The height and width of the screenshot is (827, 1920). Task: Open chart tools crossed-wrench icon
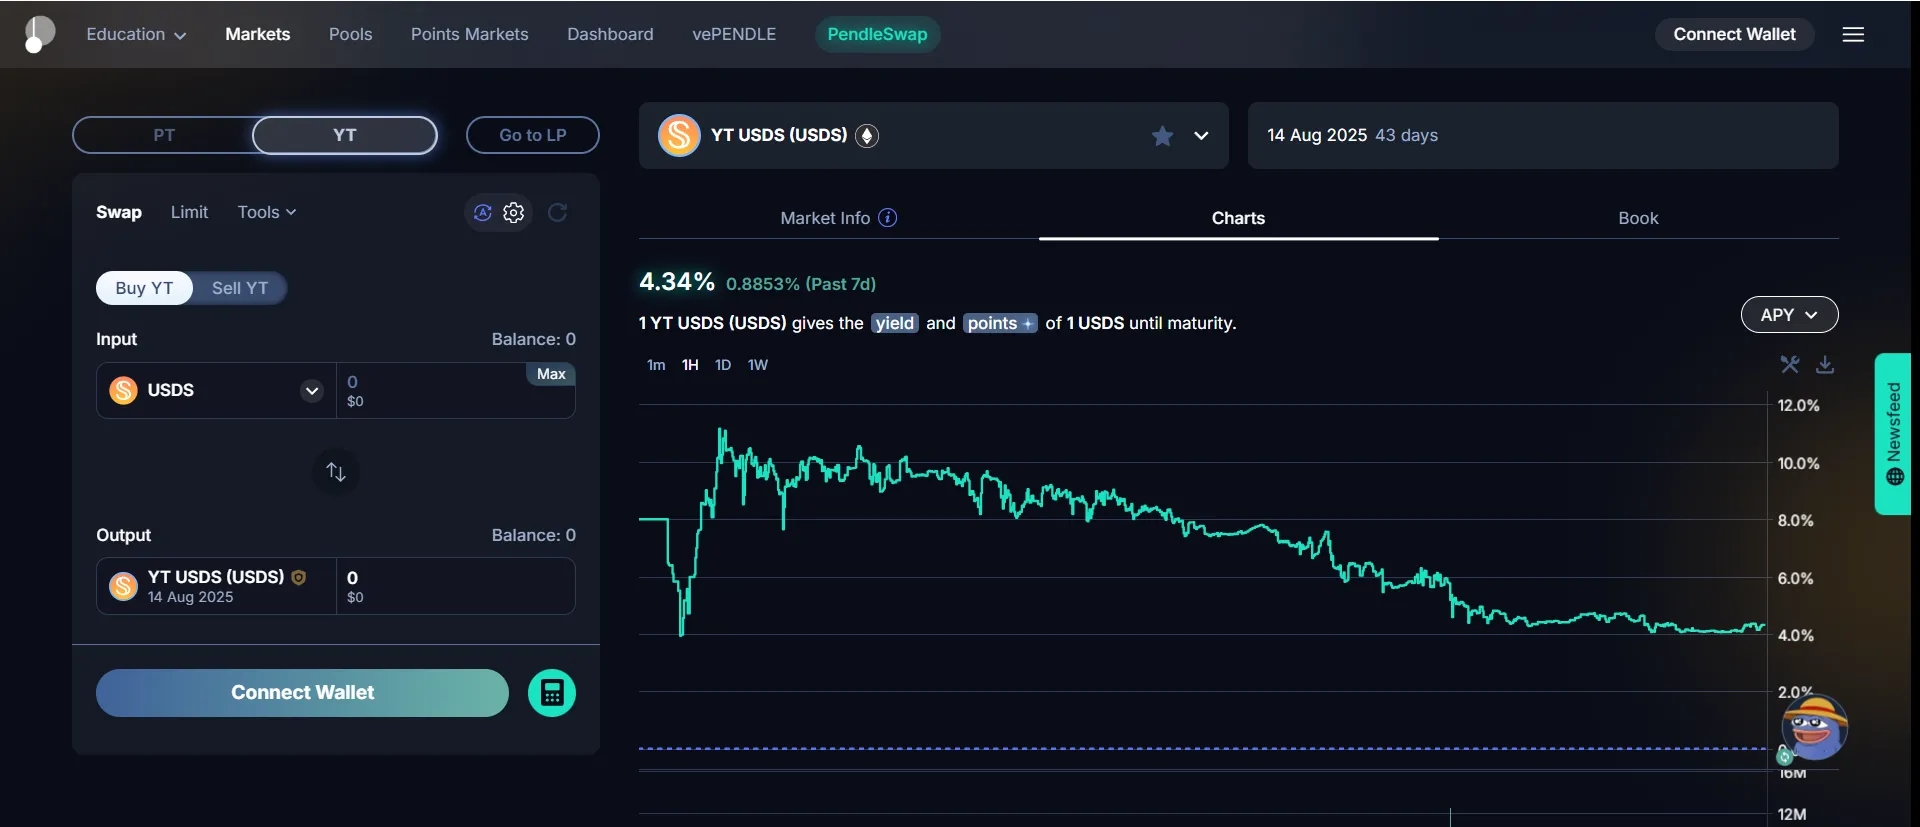pos(1790,365)
